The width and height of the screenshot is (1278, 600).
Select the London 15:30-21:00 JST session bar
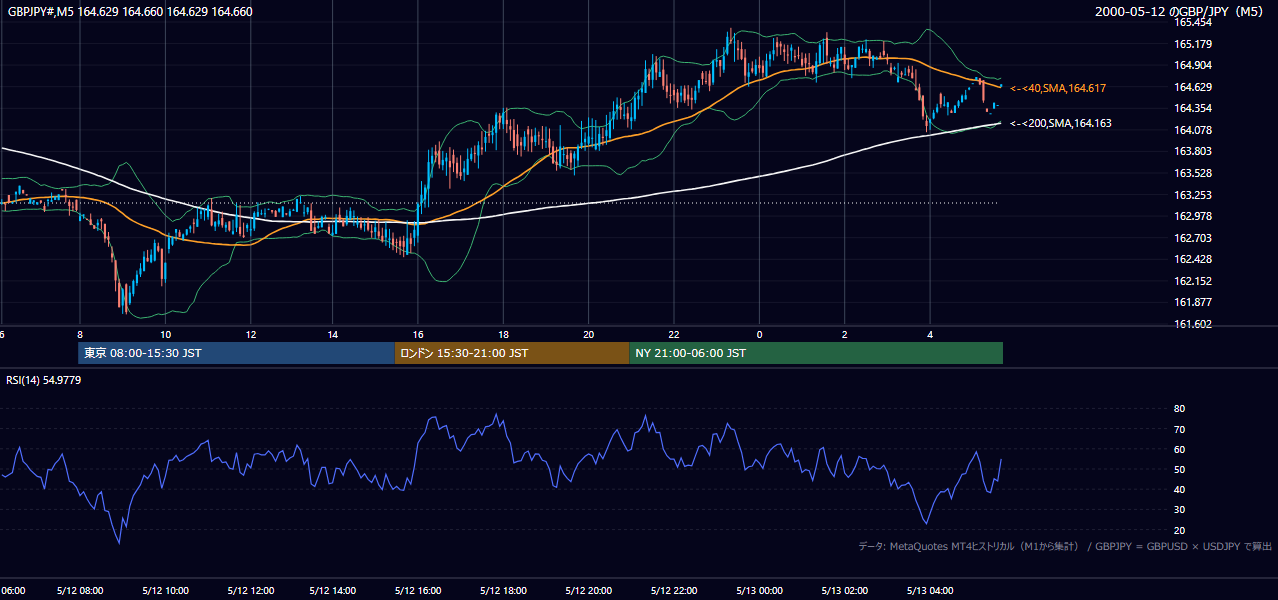coord(512,353)
